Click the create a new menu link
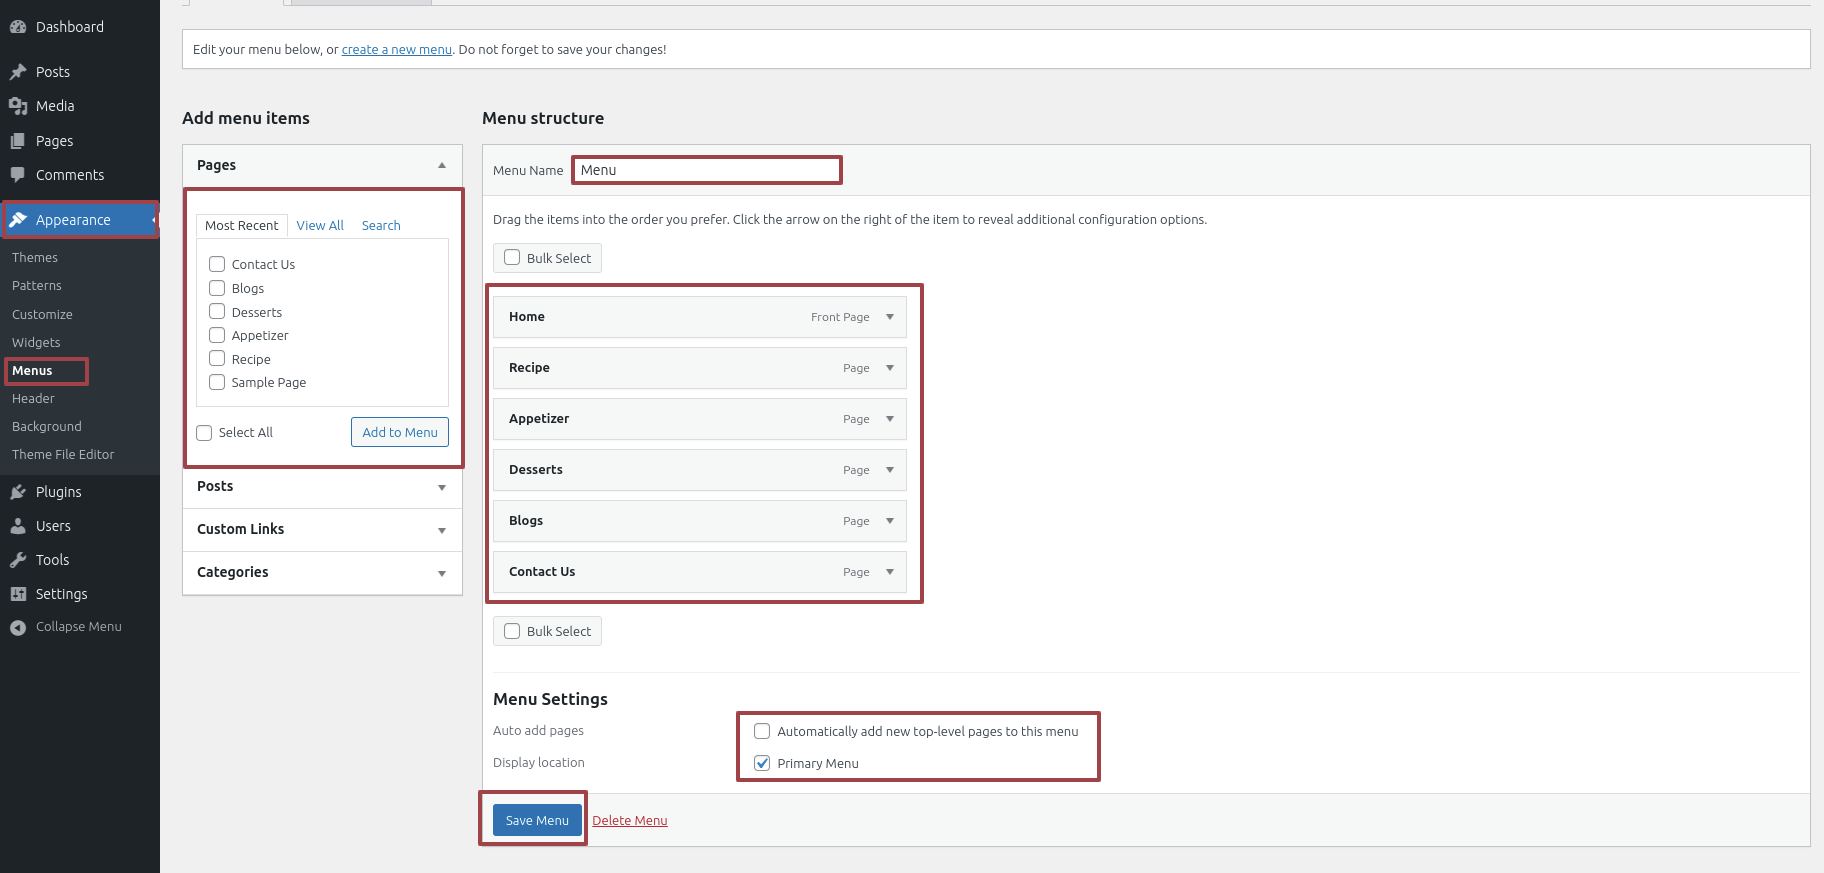 pyautogui.click(x=397, y=50)
